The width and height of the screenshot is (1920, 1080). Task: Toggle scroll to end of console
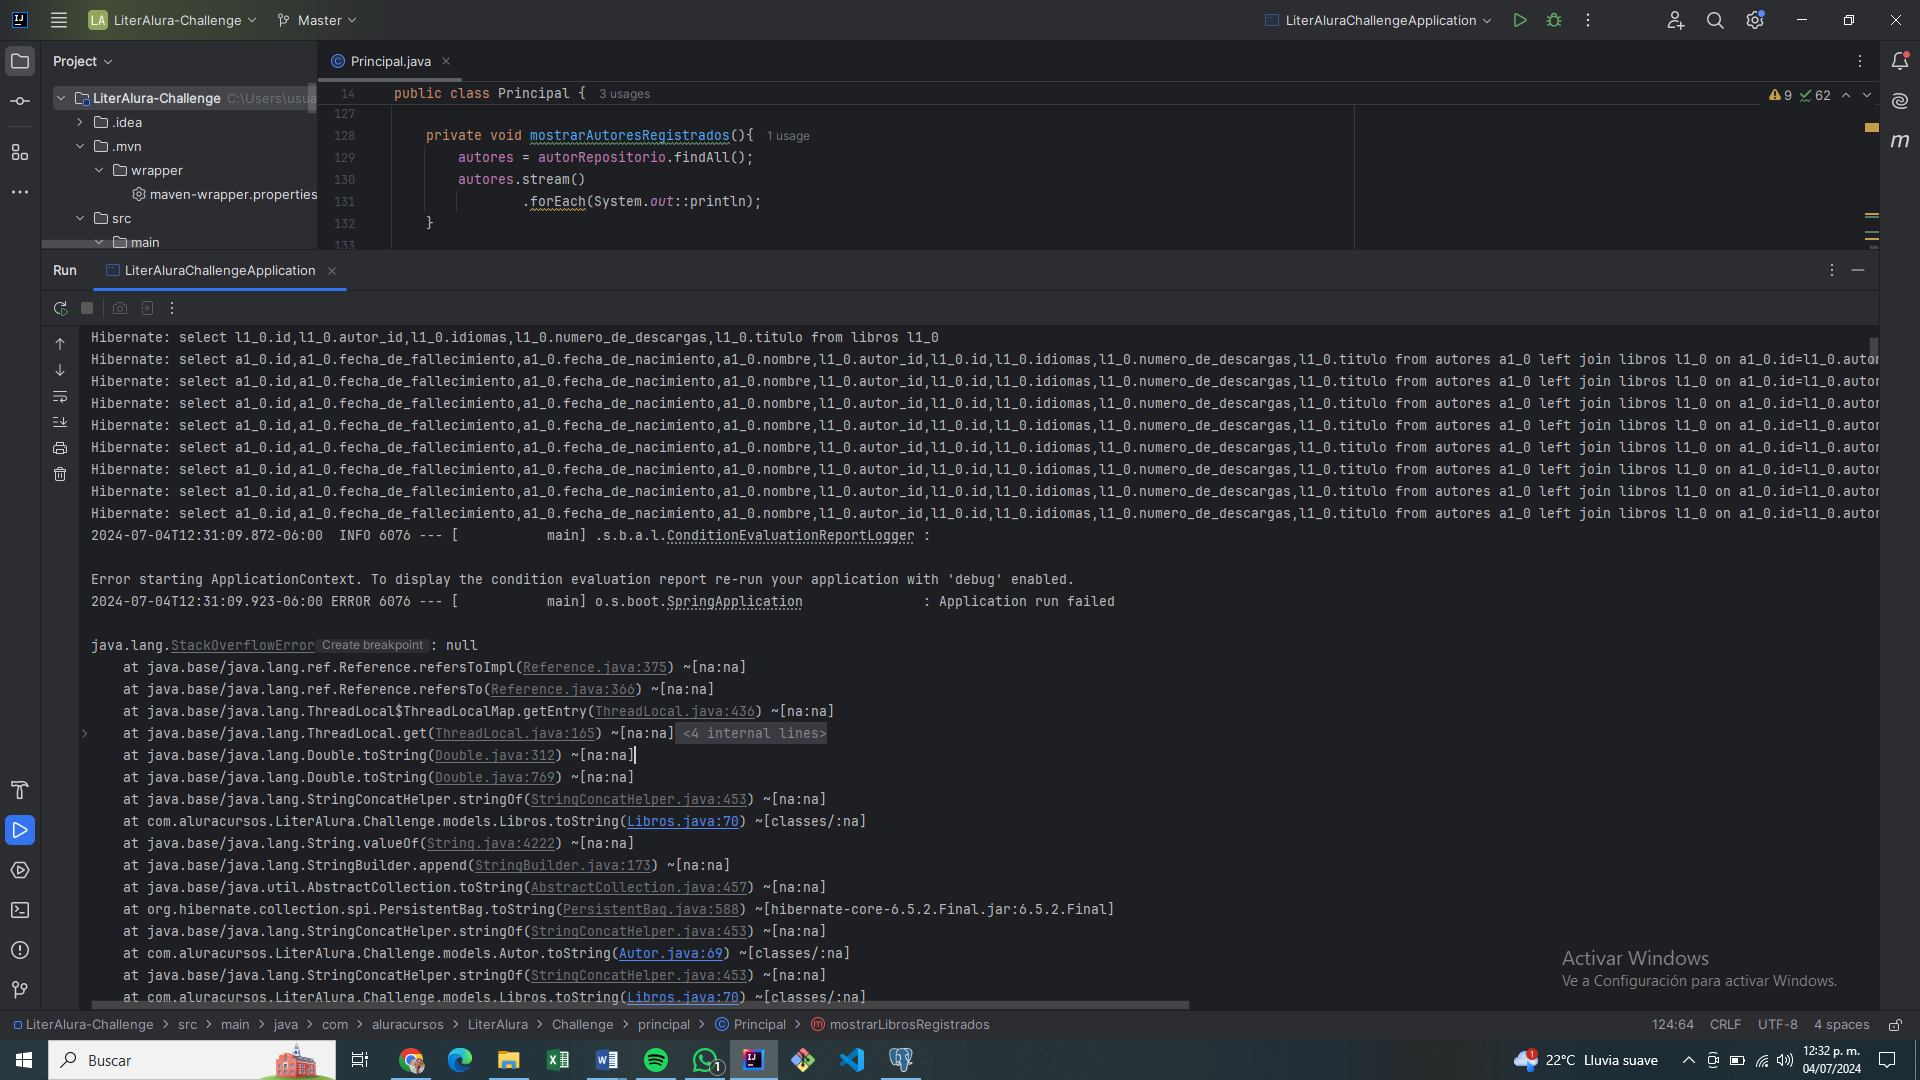click(60, 422)
